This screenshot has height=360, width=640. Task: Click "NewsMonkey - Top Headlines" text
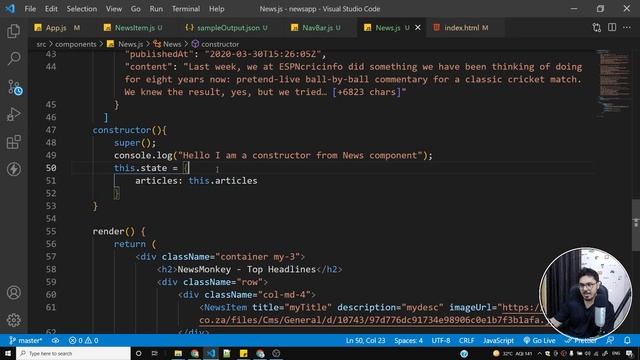point(247,269)
